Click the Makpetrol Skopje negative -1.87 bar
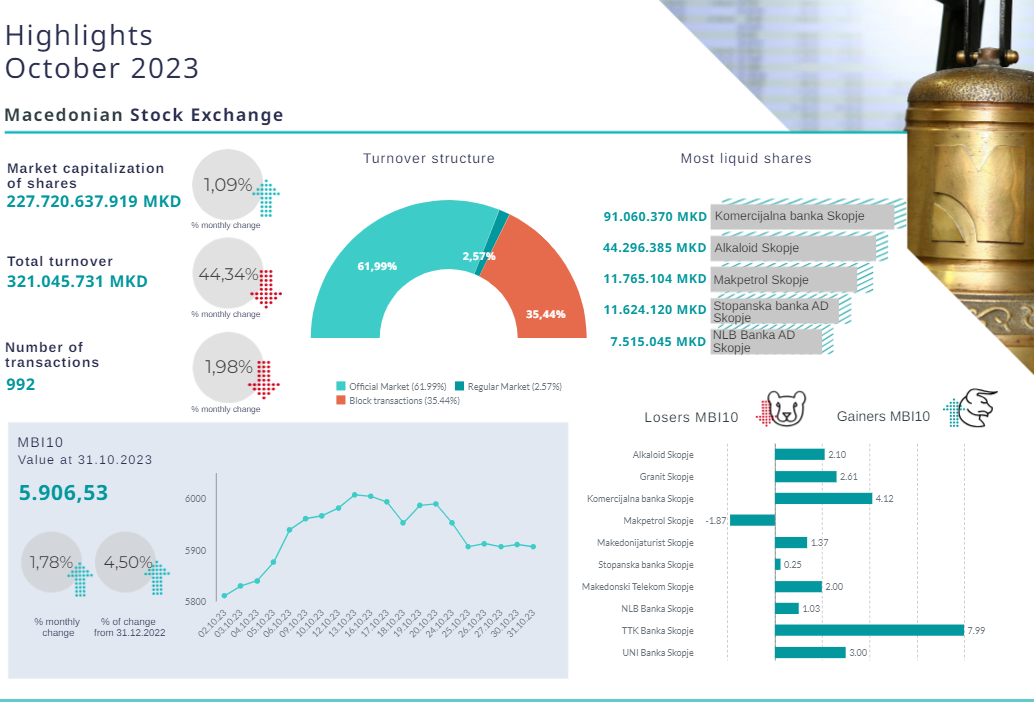This screenshot has height=702, width=1034. click(x=753, y=520)
